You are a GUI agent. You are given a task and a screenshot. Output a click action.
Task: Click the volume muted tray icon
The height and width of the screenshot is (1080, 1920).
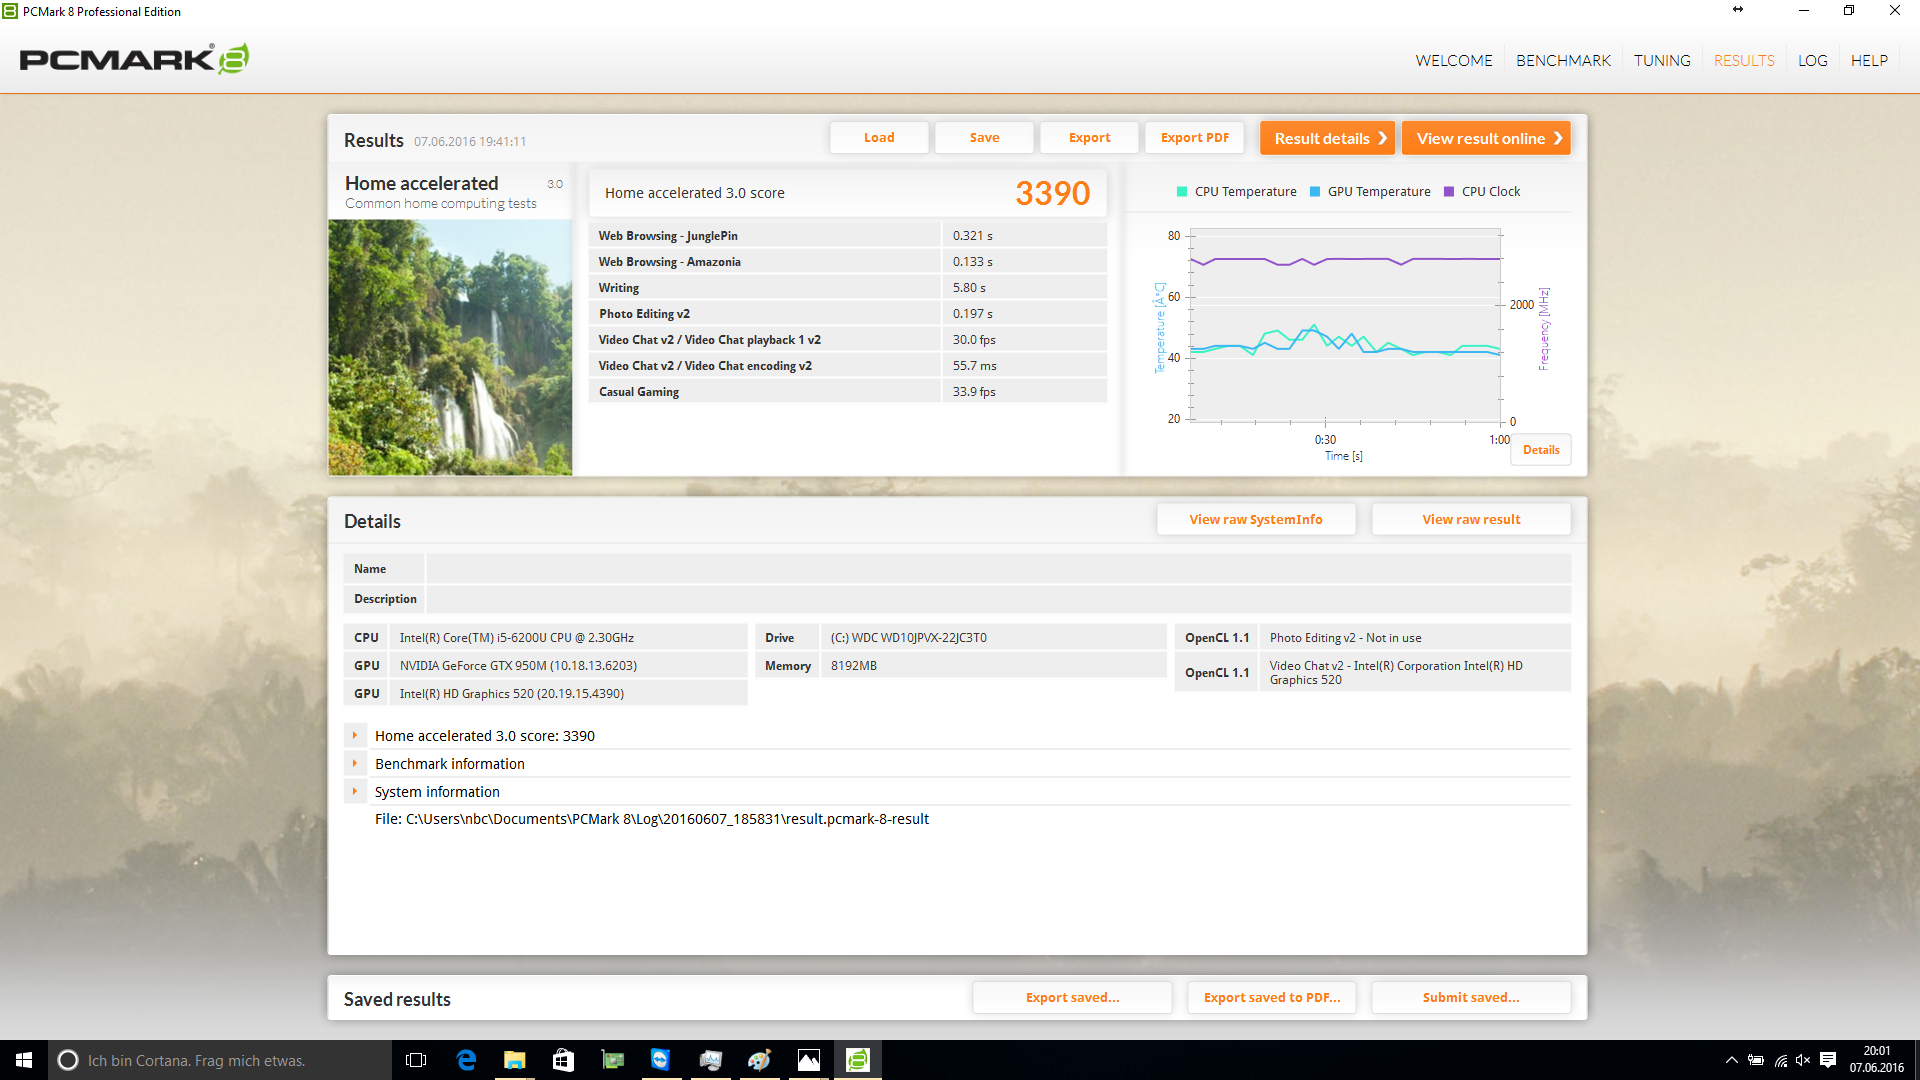pyautogui.click(x=1803, y=1060)
